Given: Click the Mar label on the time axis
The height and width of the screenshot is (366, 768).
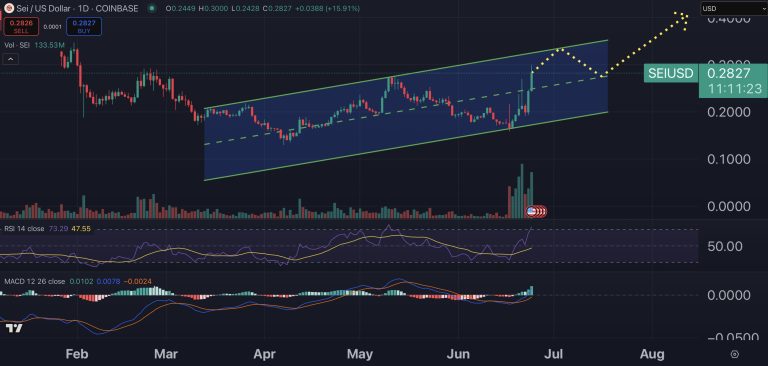Looking at the screenshot, I should click(166, 354).
